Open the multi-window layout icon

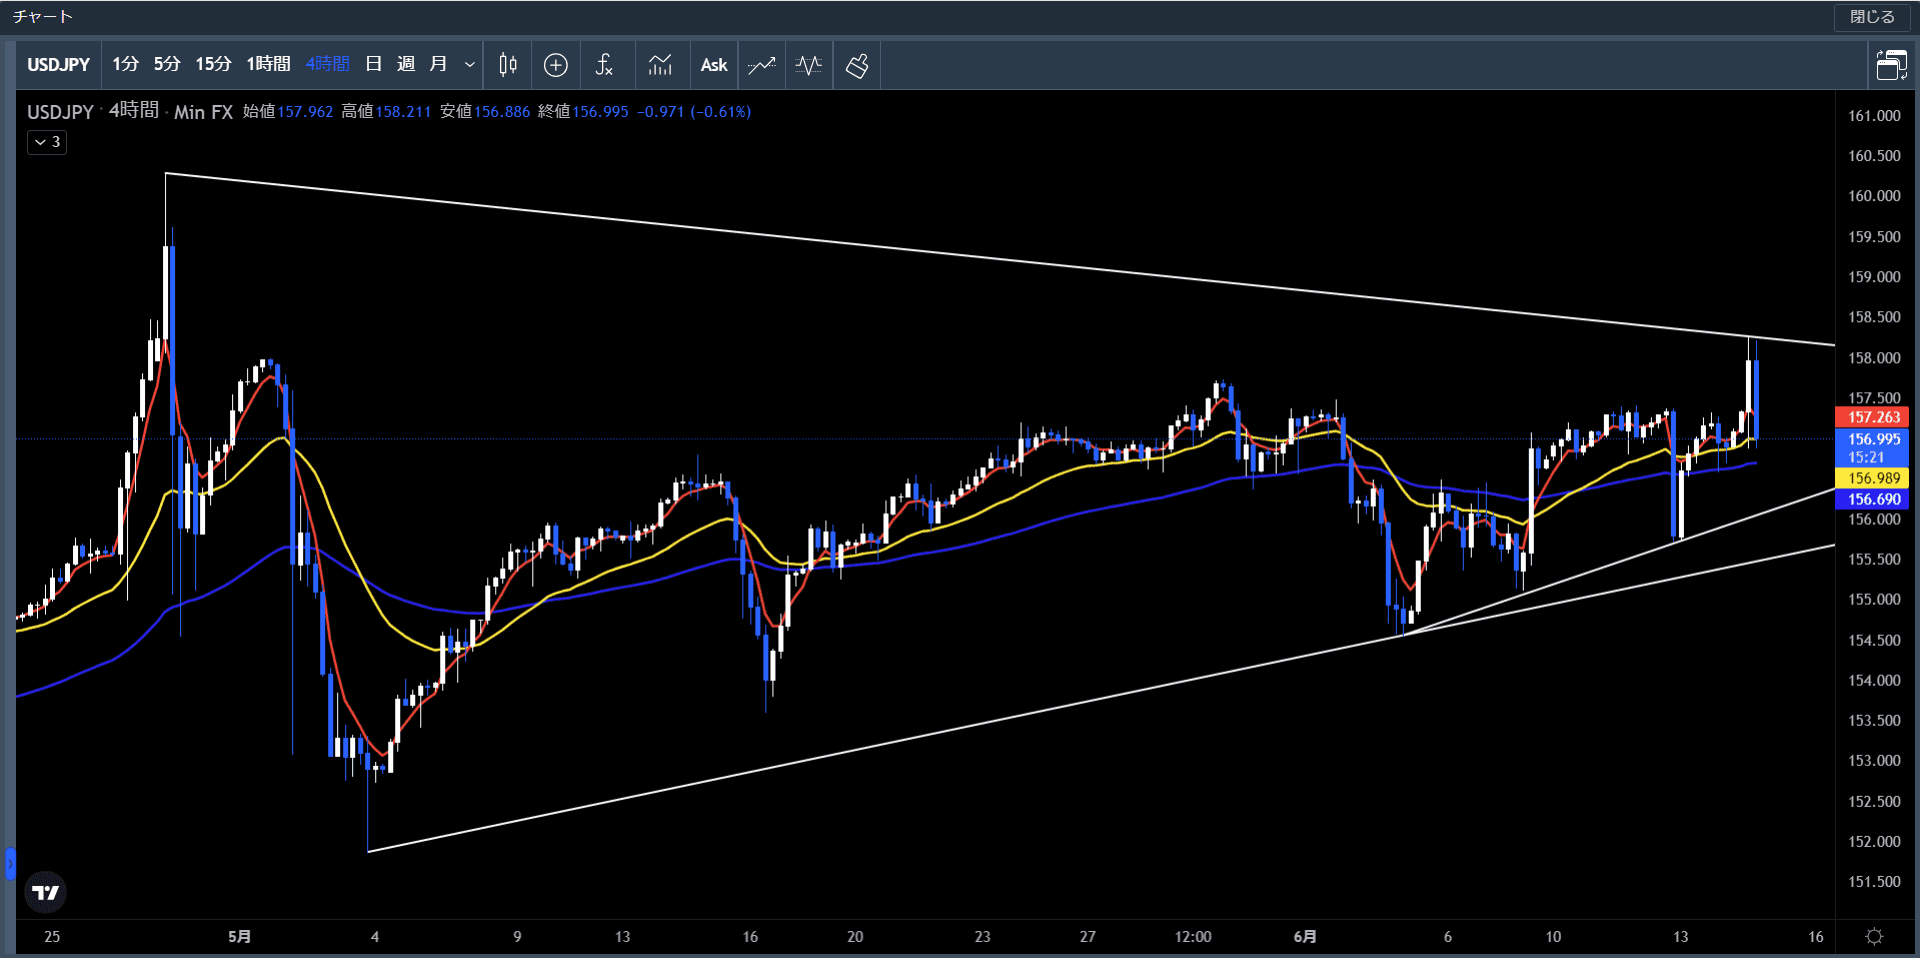click(x=1891, y=65)
